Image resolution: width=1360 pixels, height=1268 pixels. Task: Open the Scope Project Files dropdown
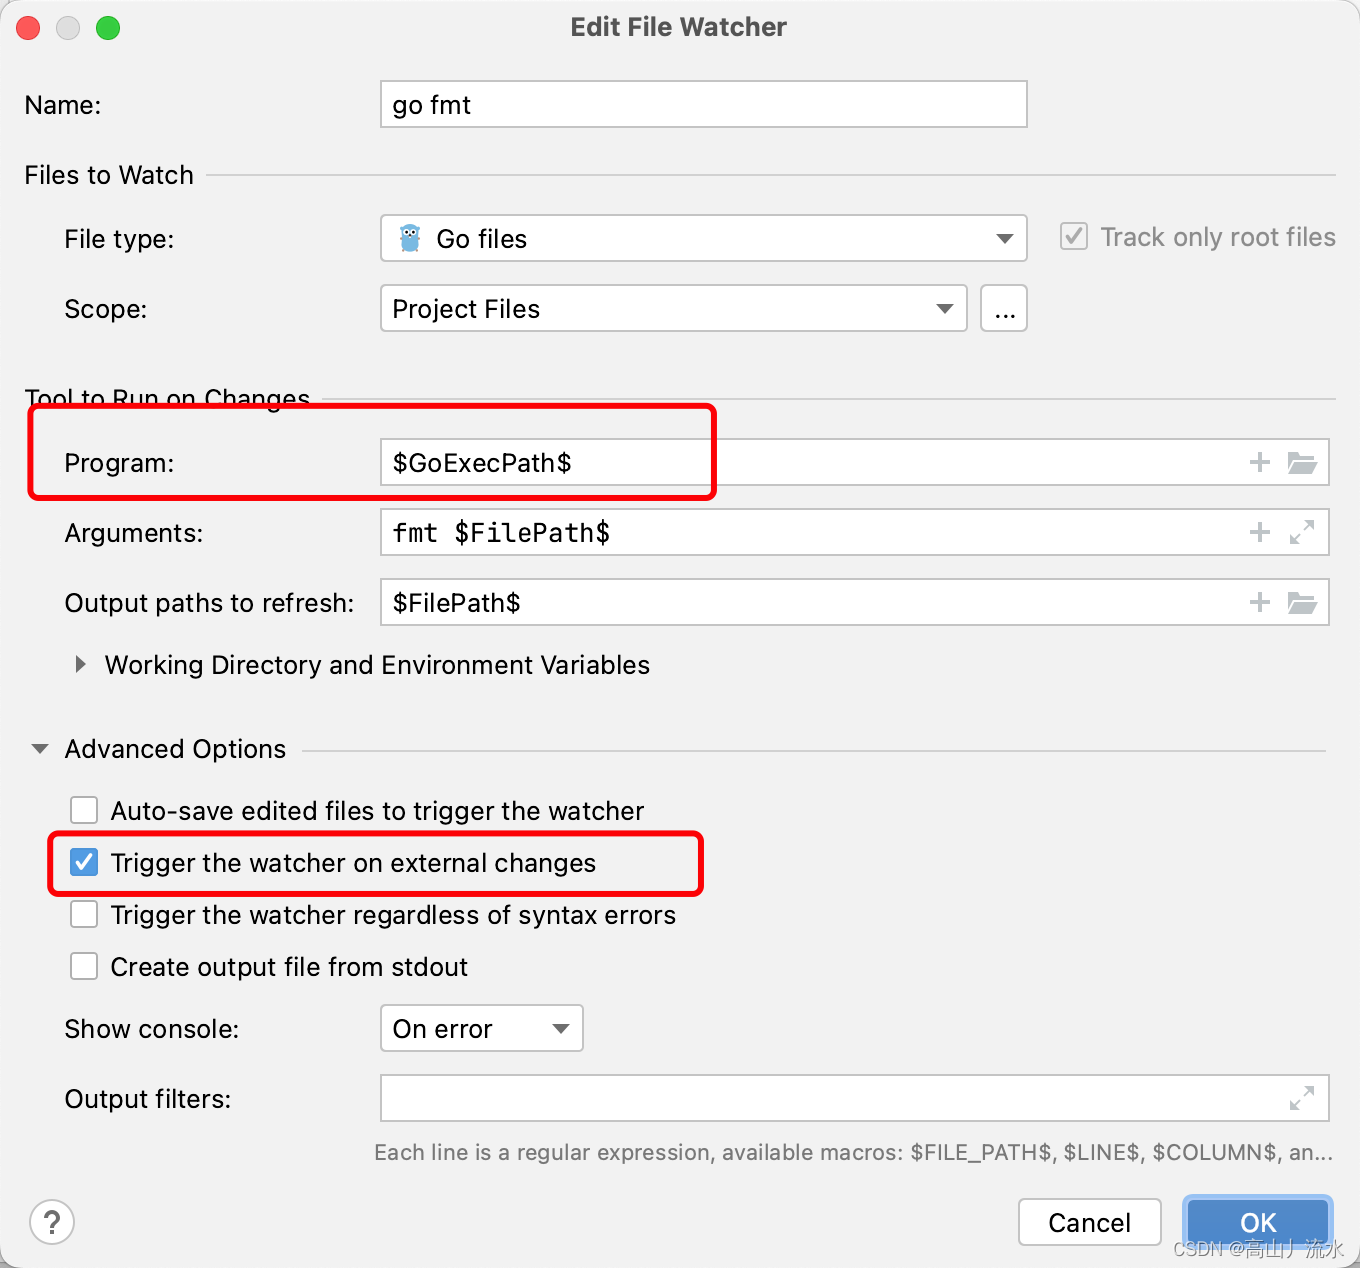(x=674, y=308)
